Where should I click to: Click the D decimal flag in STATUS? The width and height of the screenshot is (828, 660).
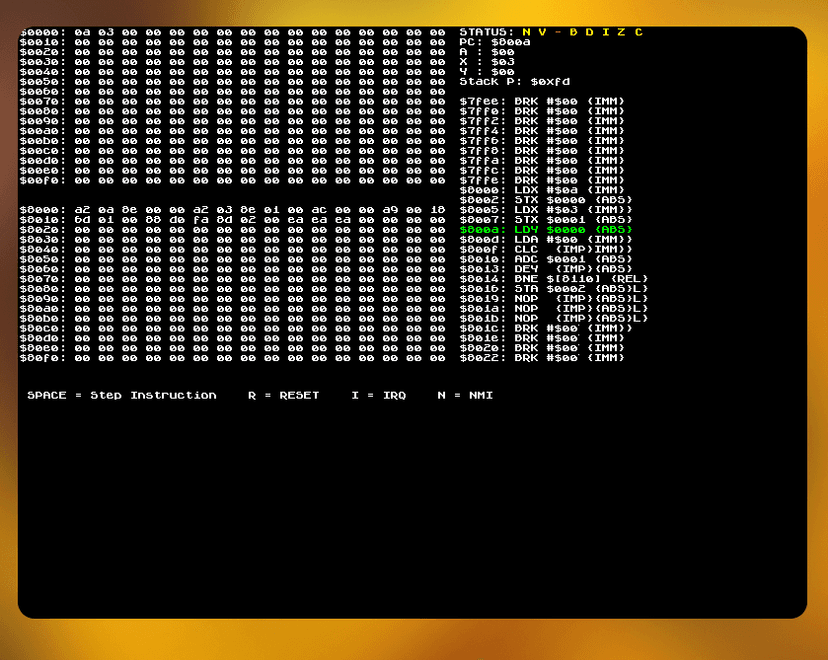(x=589, y=32)
